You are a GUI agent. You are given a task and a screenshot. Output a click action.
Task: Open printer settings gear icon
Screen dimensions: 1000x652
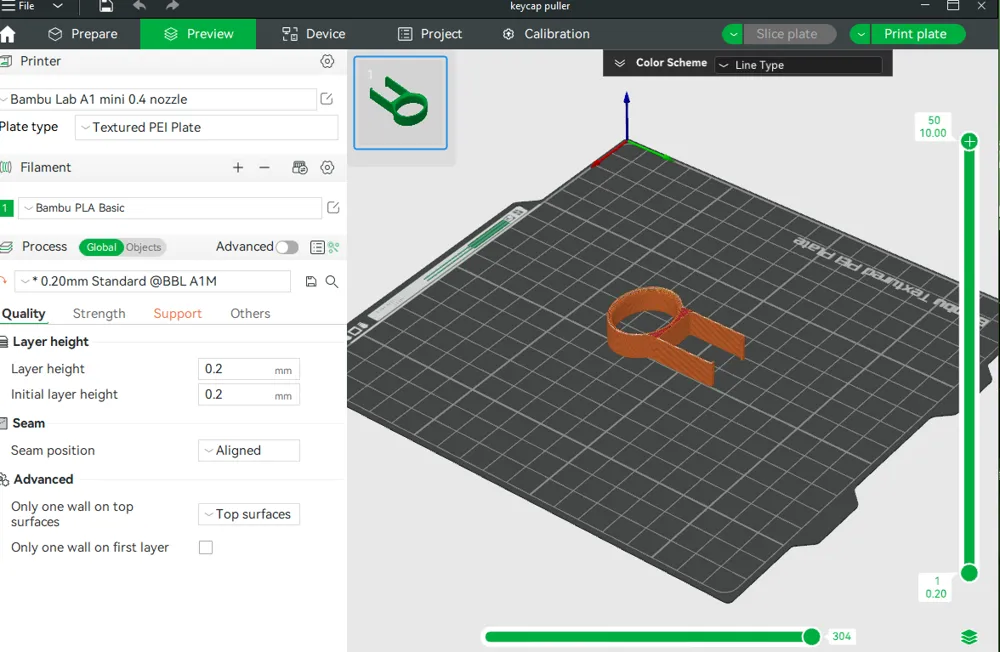tap(327, 61)
